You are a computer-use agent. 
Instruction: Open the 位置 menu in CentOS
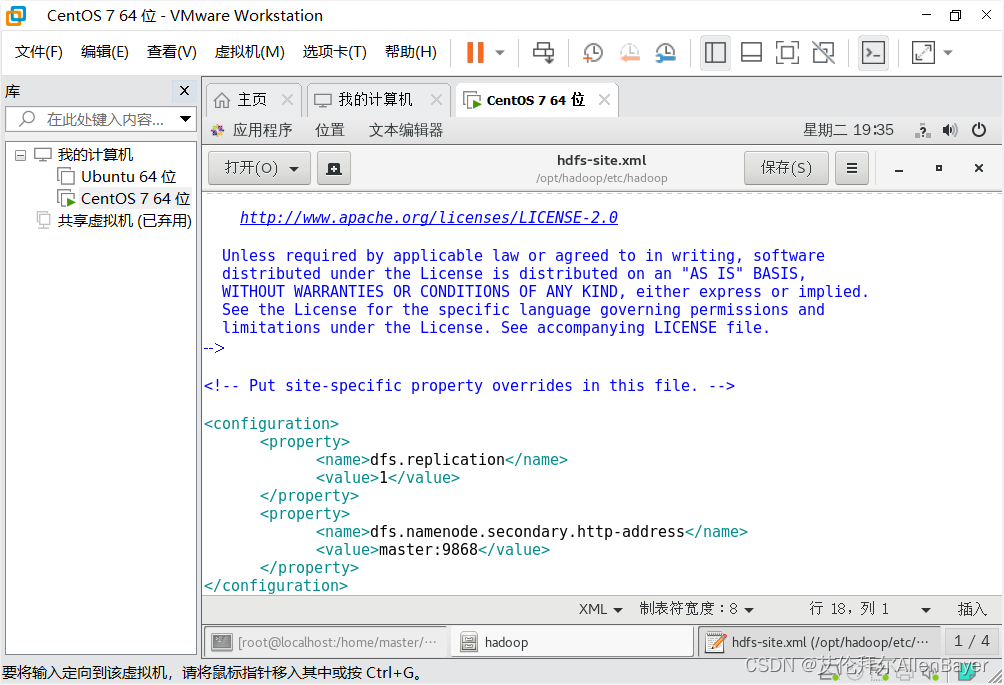pyautogui.click(x=330, y=131)
